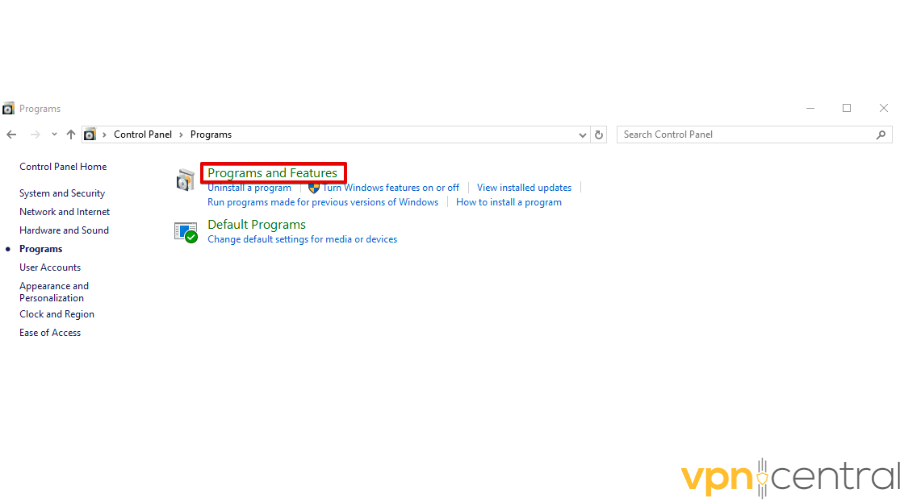Open the recent locations dropdown arrow
Viewport: 900px width, 500px height.
pos(54,135)
